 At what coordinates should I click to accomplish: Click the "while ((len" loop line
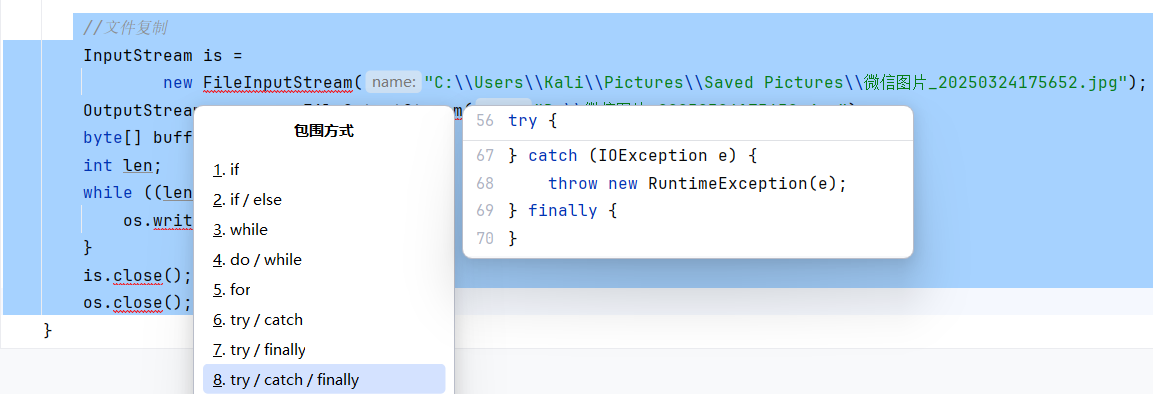(138, 193)
